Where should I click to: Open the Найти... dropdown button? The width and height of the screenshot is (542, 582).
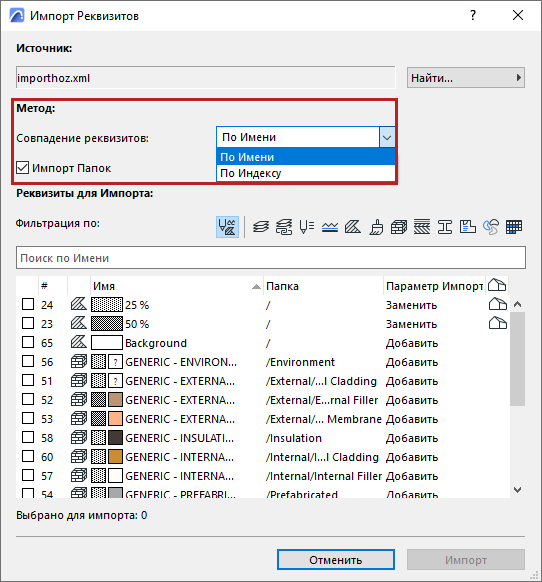coord(466,78)
